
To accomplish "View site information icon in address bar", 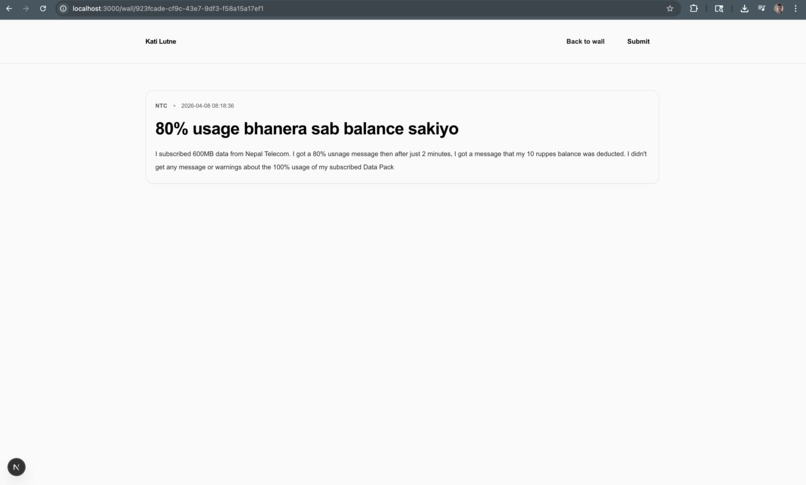I will [x=63, y=9].
